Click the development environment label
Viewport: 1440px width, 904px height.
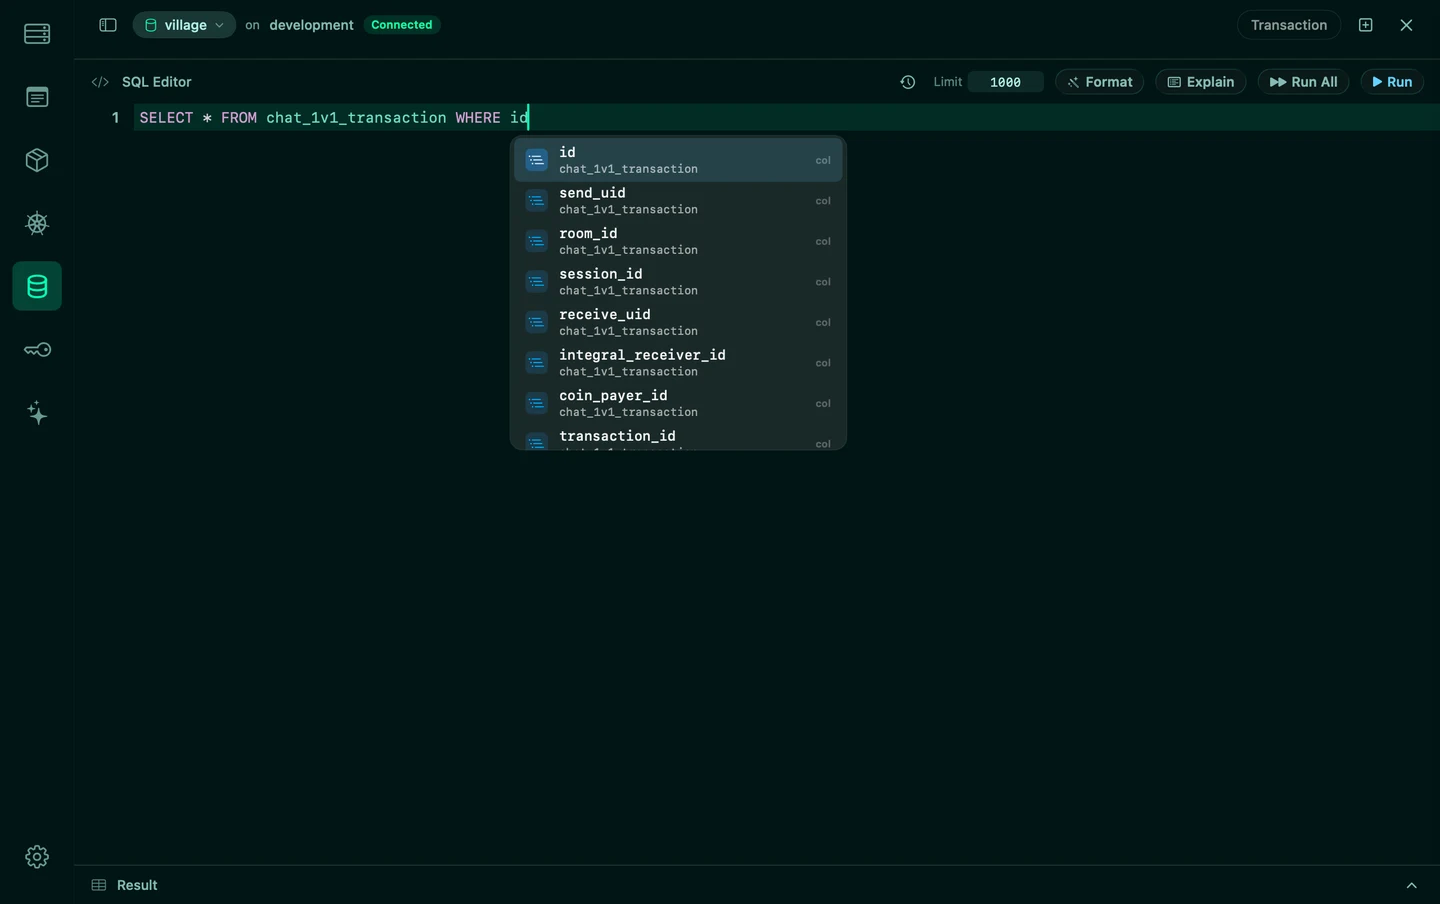(311, 25)
